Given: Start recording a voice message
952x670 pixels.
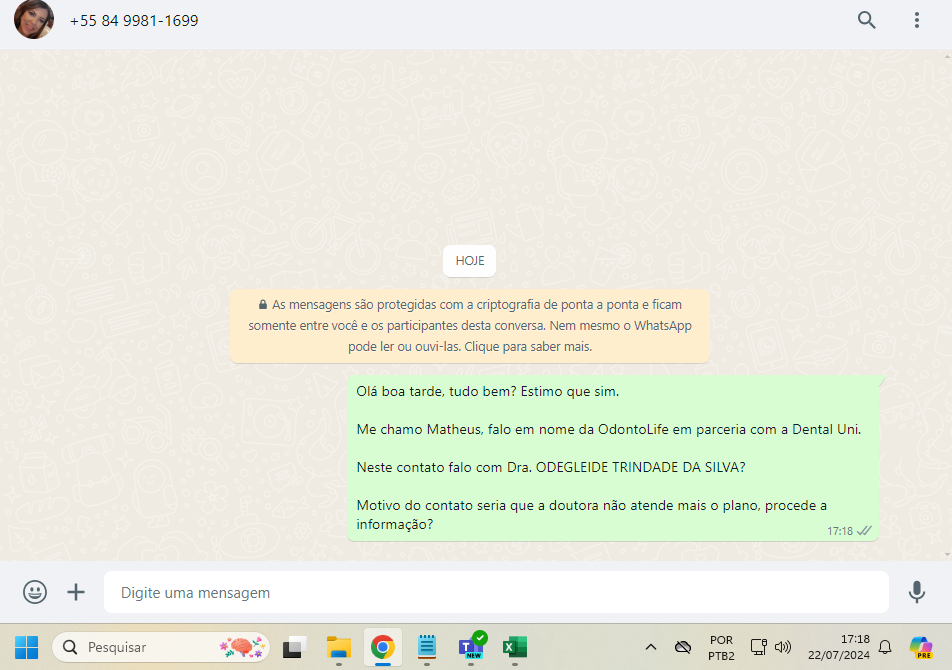Looking at the screenshot, I should 917,592.
